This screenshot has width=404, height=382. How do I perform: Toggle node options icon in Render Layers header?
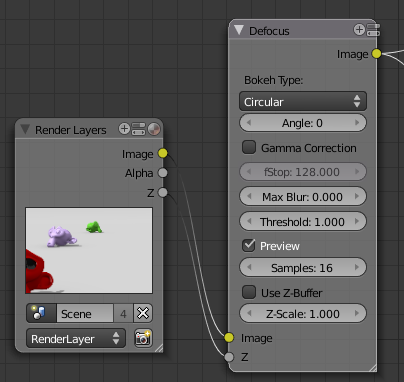coord(138,129)
